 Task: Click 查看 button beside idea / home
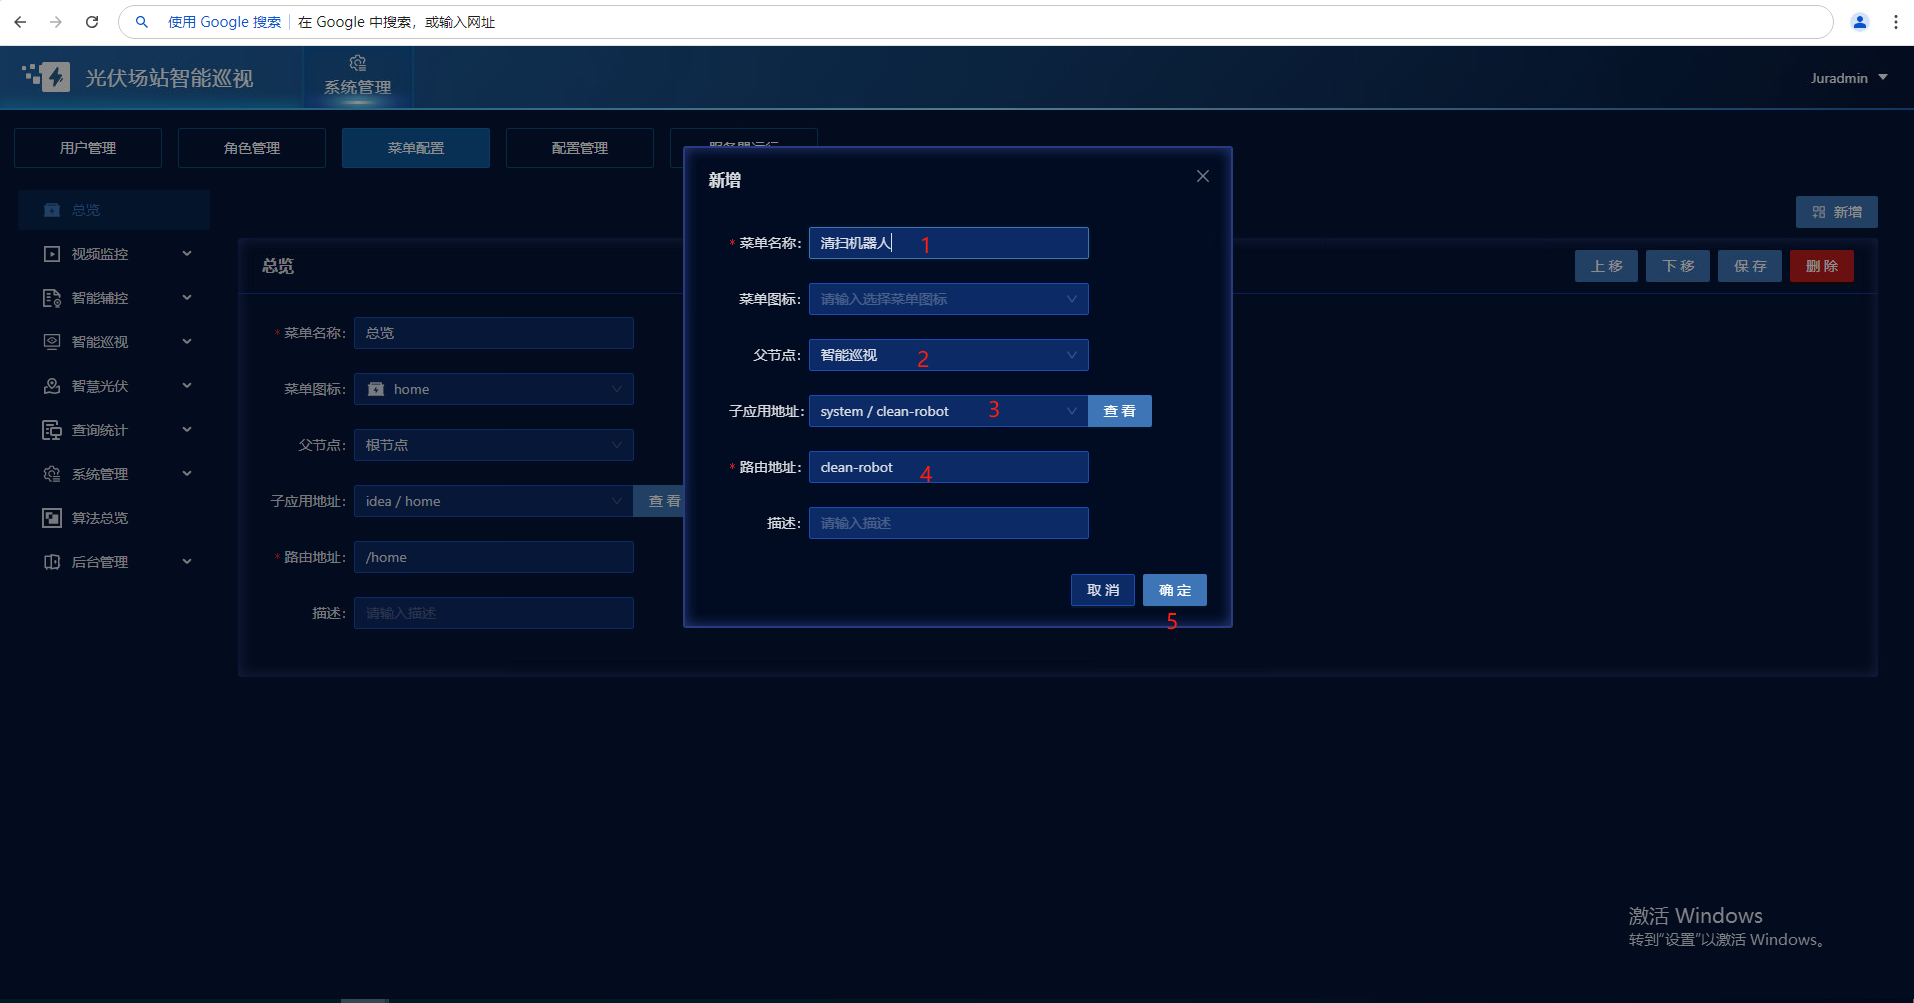point(659,501)
